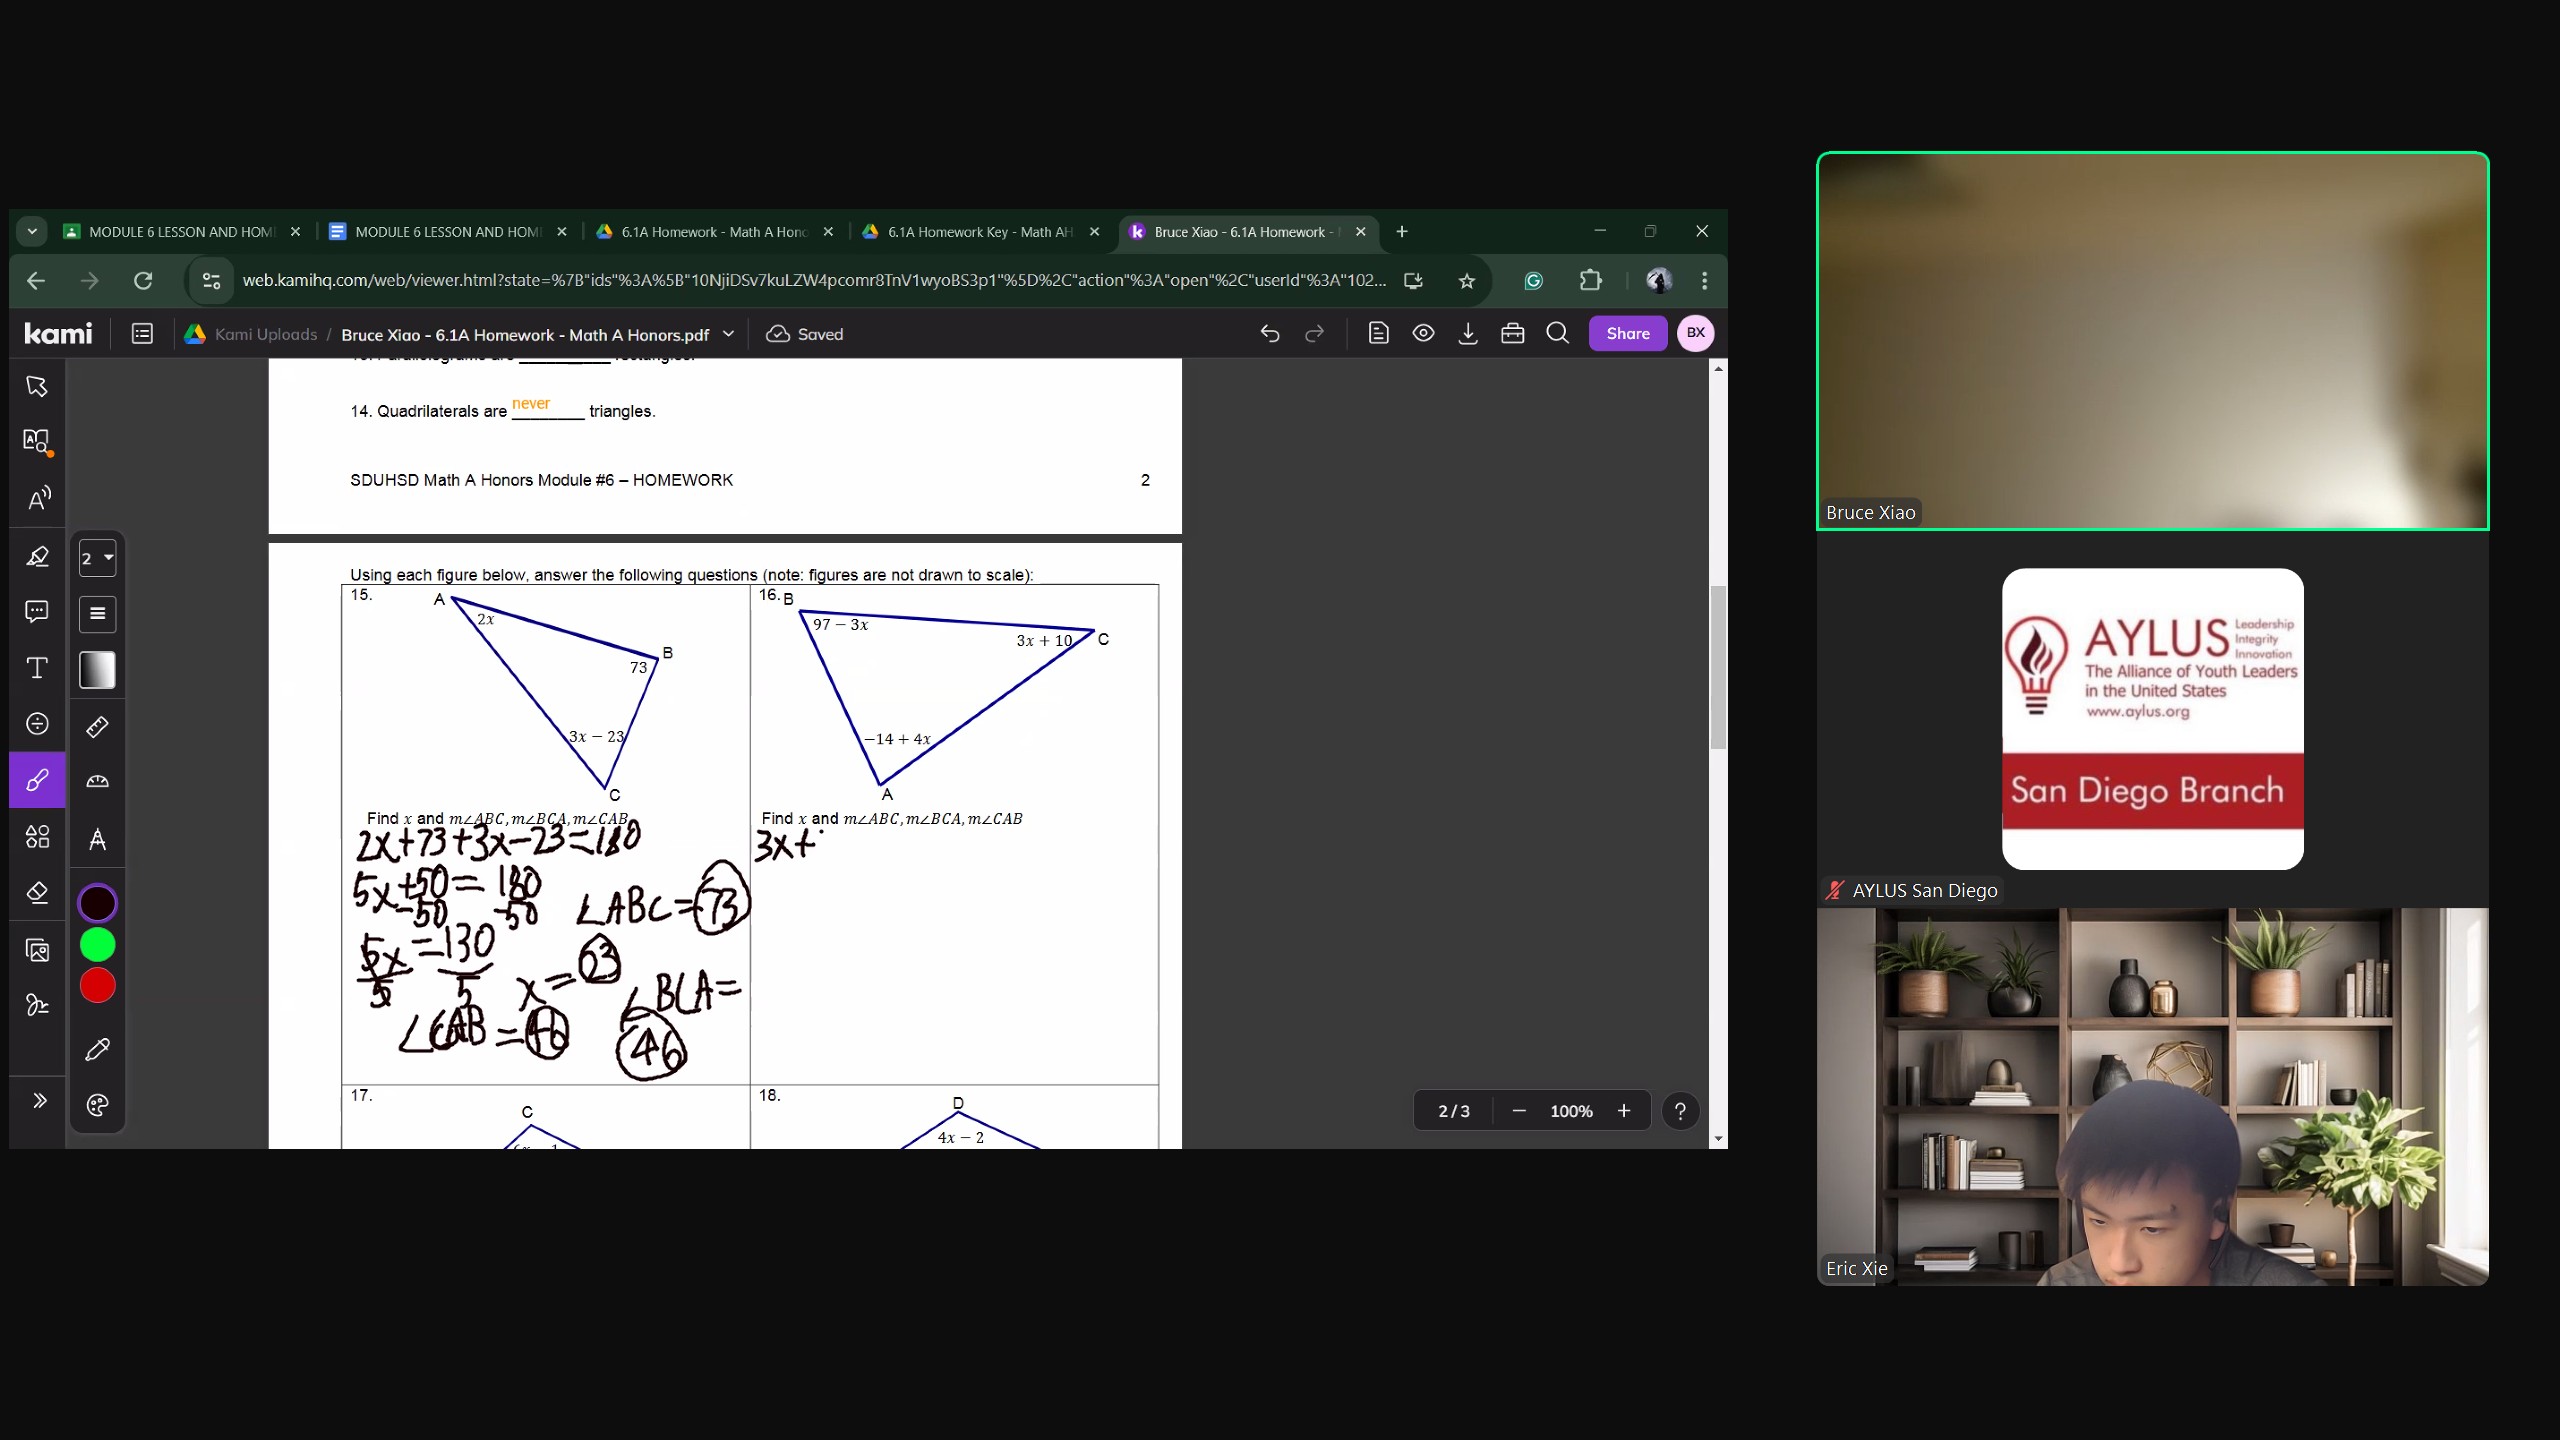
Task: Expand the Kami toolbar with double chevron
Action: pos(39,1100)
